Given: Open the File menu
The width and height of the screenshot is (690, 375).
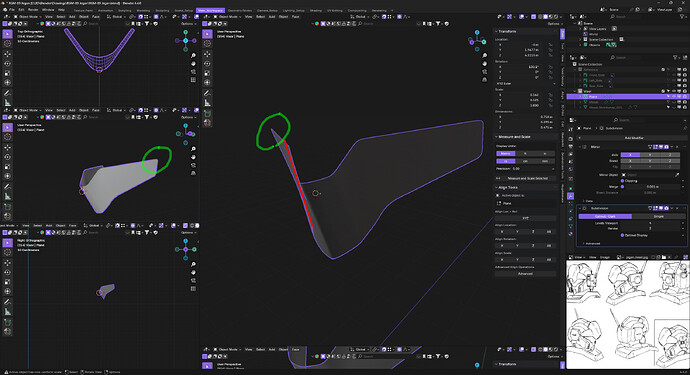Looking at the screenshot, I should pos(12,10).
